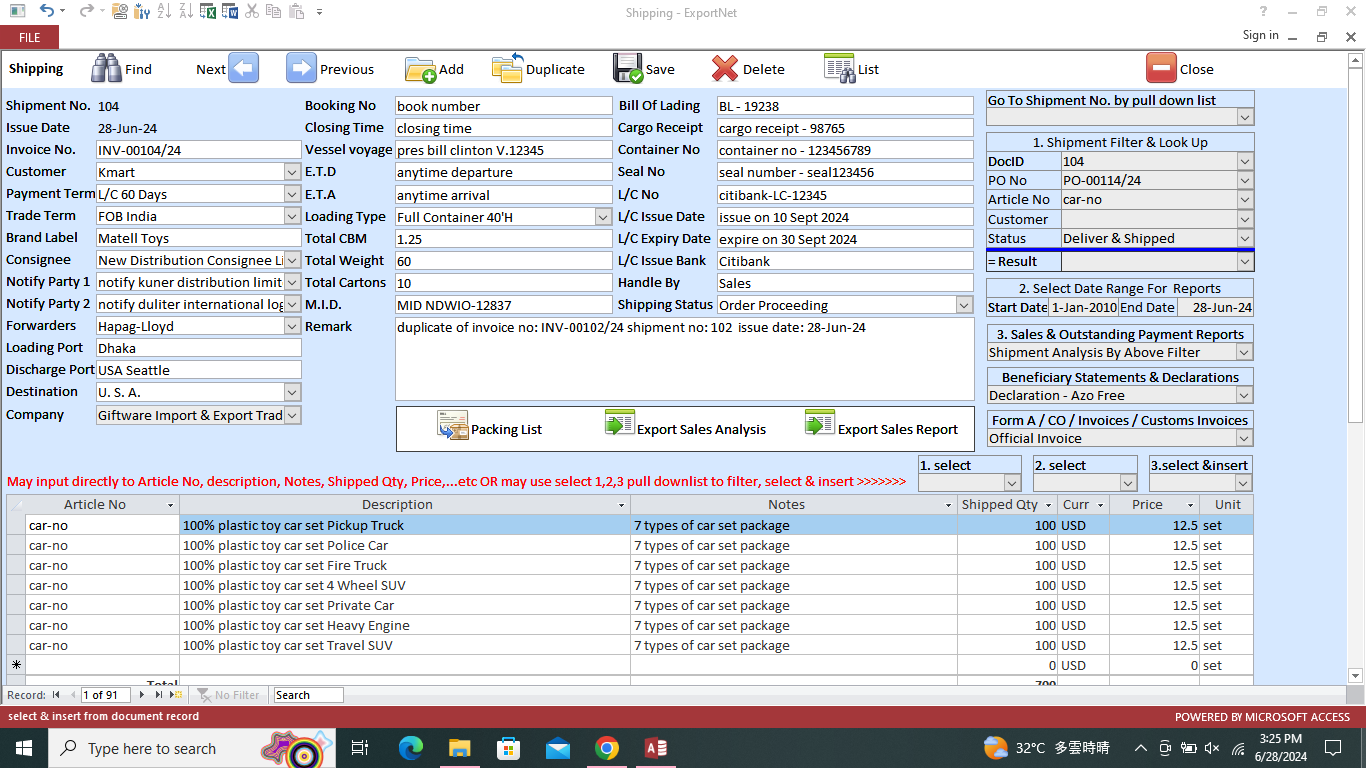Open Microsoft Edge from taskbar
Viewport: 1366px width, 768px height.
click(x=410, y=748)
